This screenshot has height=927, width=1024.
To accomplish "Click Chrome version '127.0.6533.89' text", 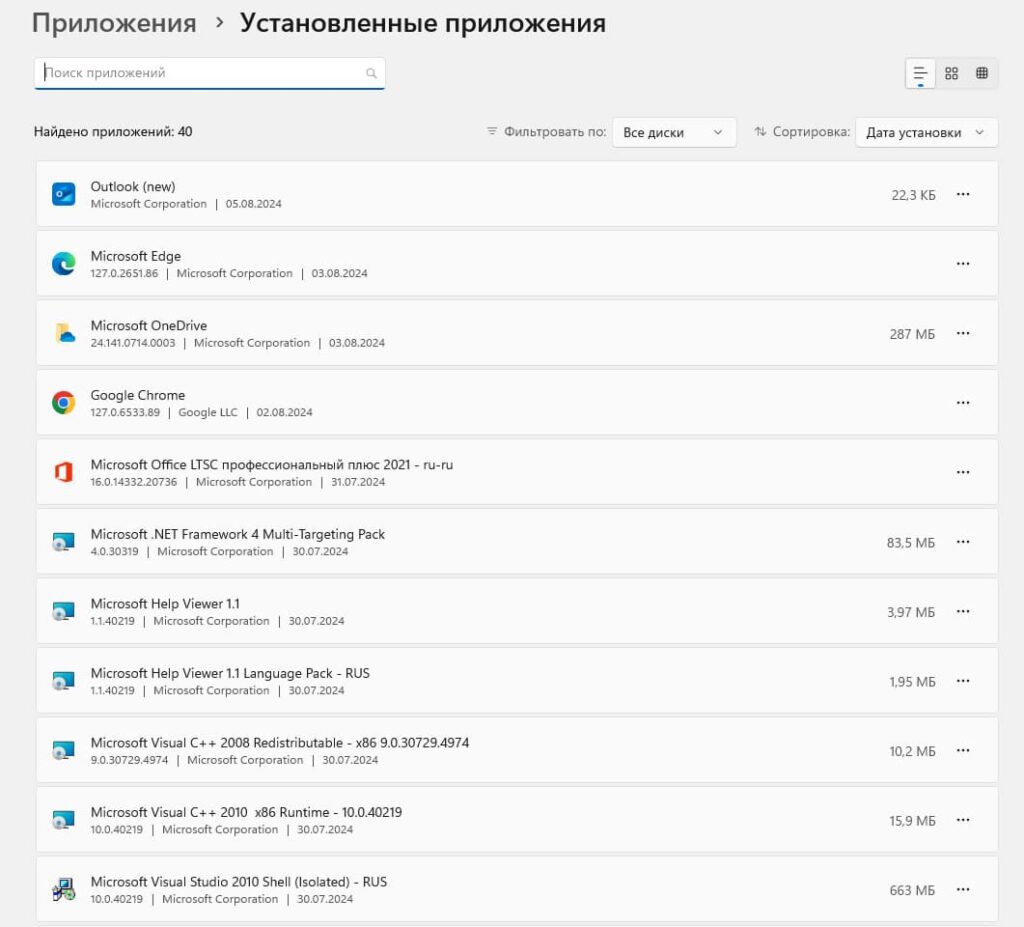I will point(125,412).
